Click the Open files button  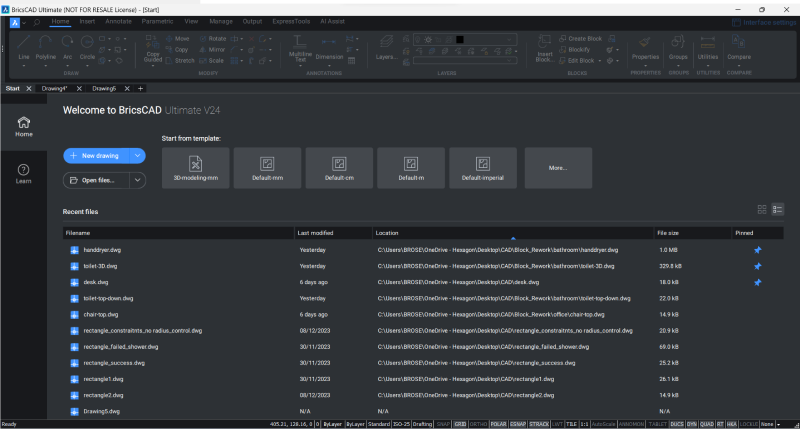click(x=96, y=180)
